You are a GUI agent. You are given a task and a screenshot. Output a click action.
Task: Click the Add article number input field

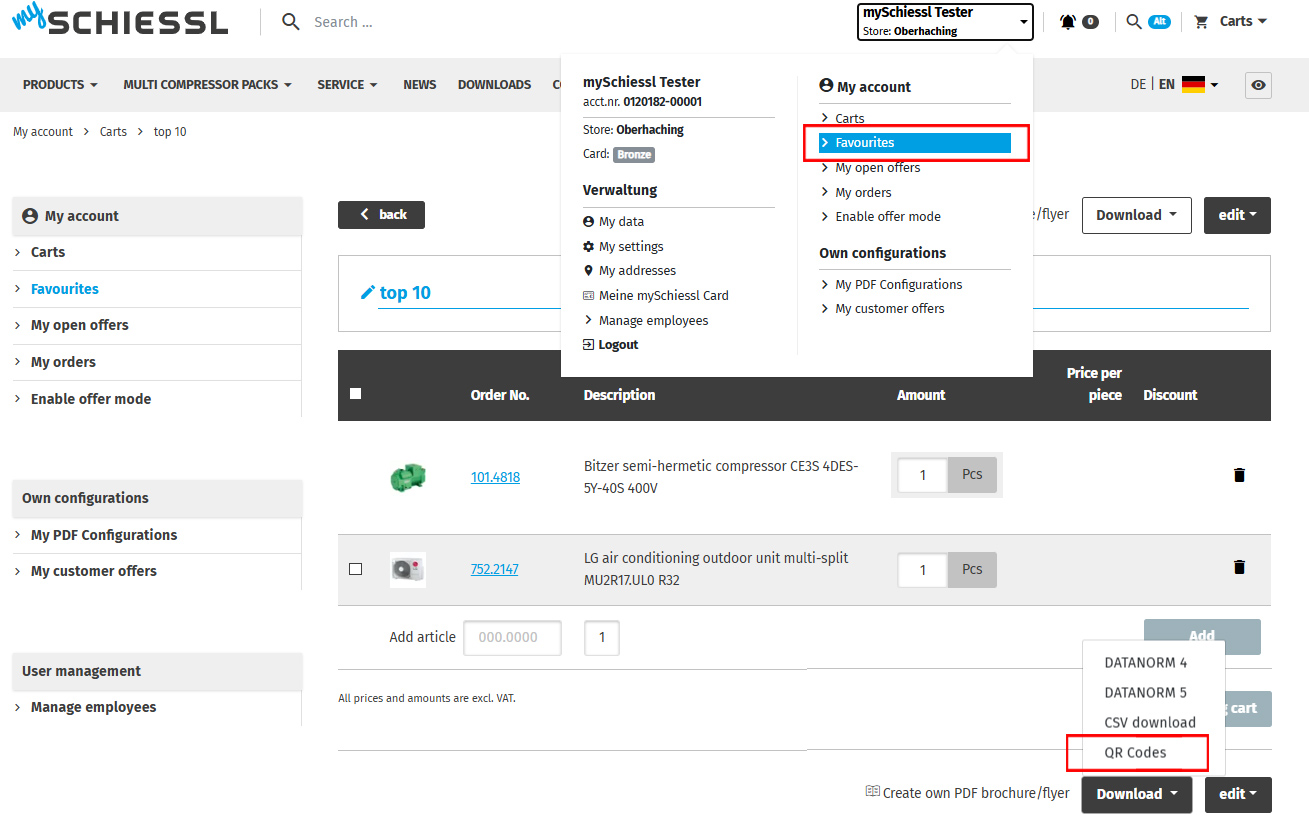pyautogui.click(x=512, y=637)
